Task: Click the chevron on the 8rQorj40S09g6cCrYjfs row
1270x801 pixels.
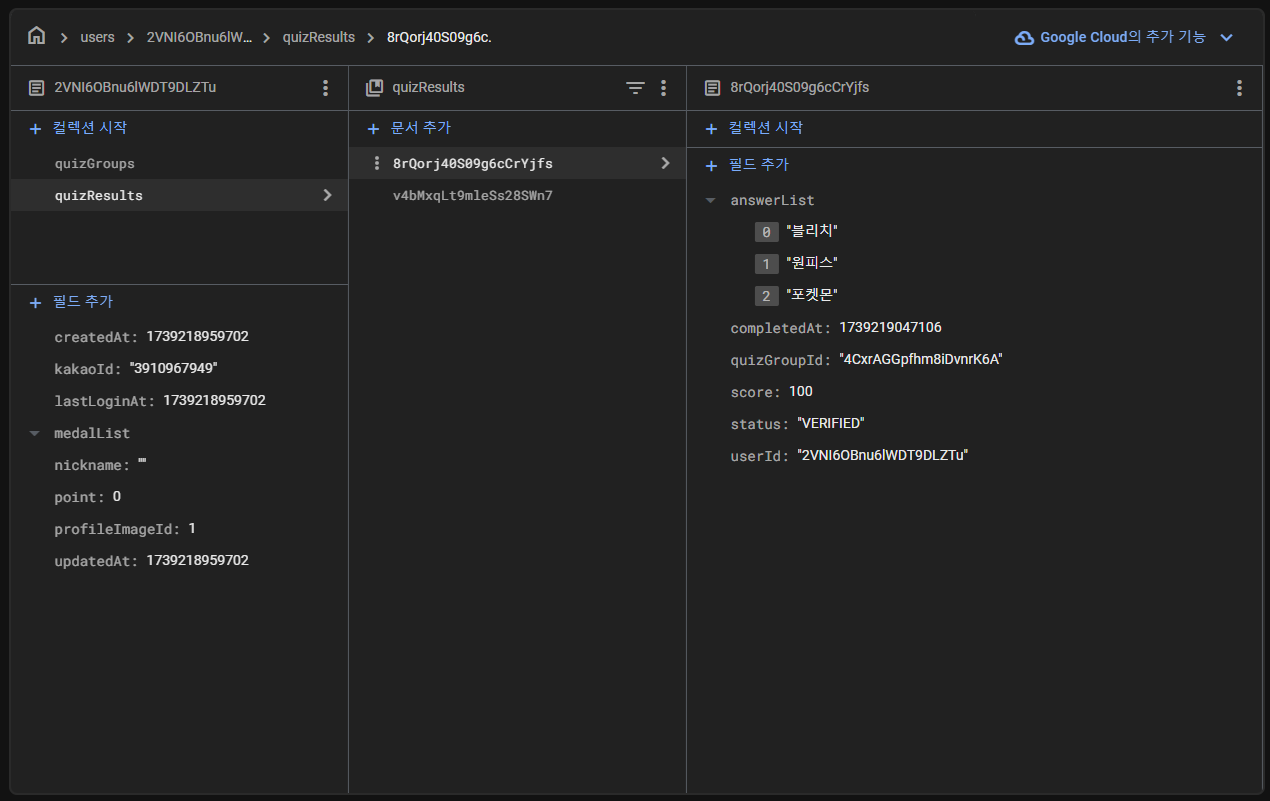Action: click(x=665, y=163)
